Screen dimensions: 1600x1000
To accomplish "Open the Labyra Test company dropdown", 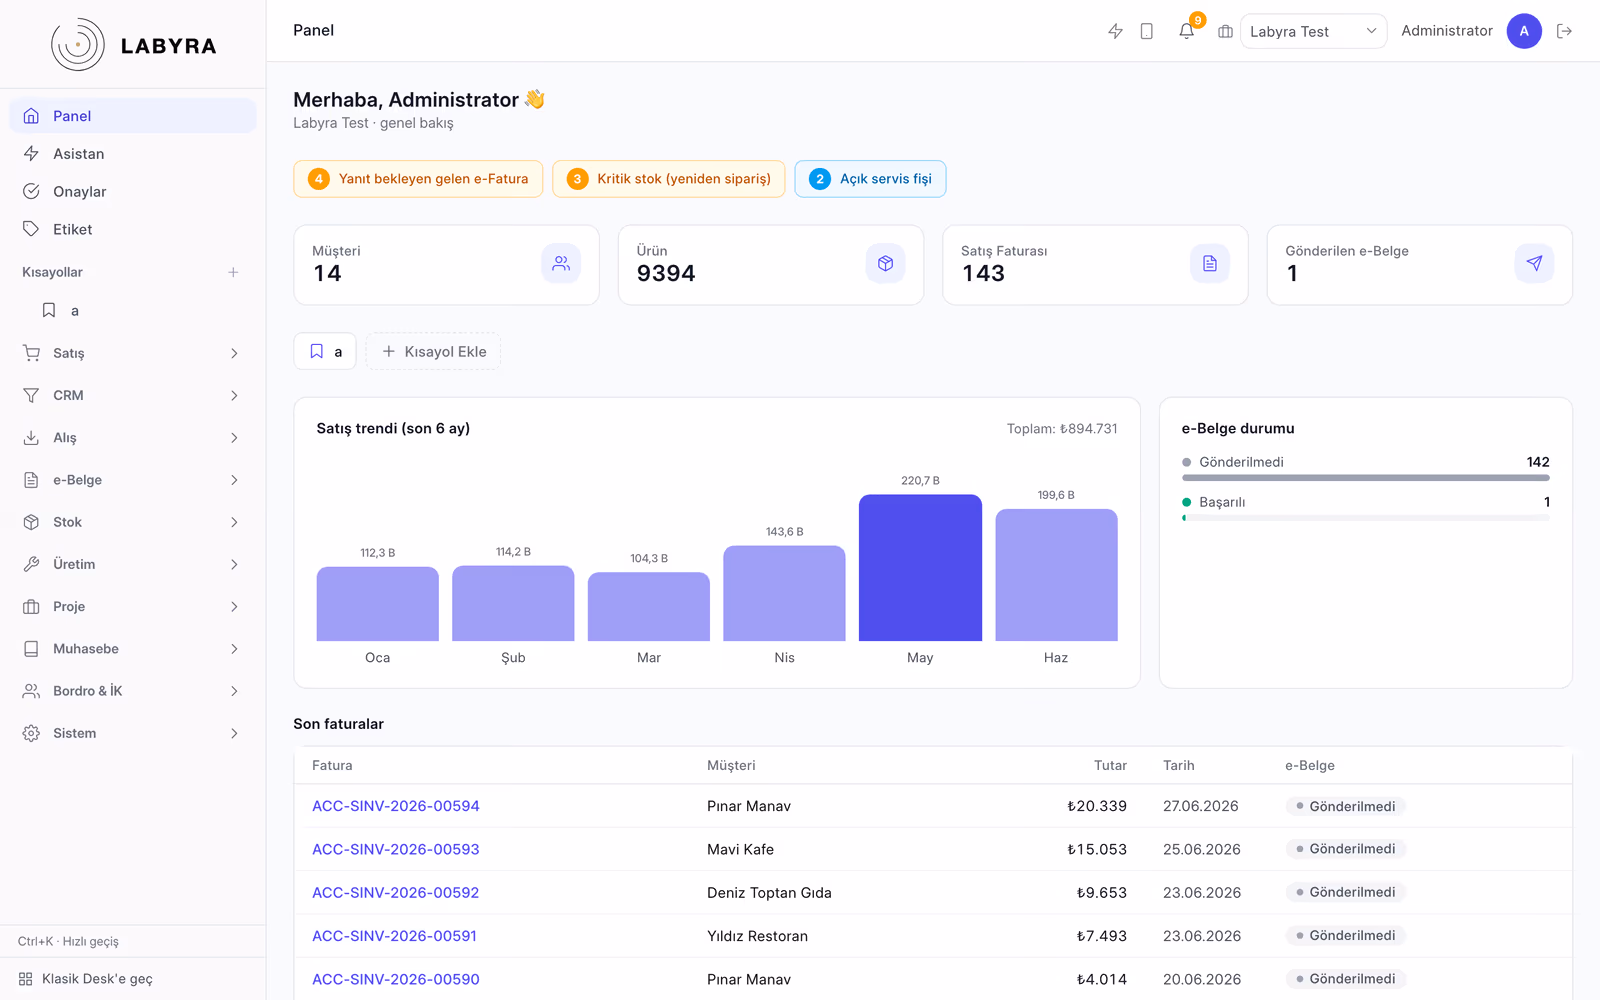I will point(1313,31).
